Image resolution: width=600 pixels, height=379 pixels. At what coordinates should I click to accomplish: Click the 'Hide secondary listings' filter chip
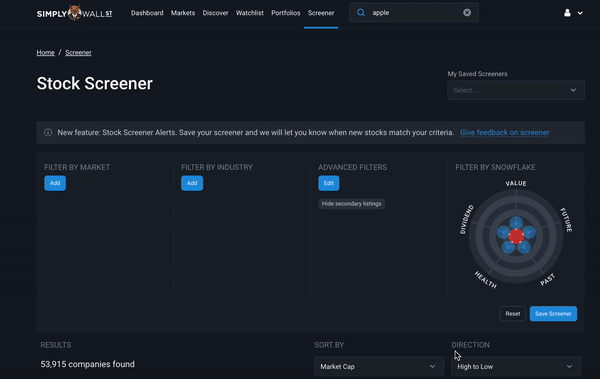coord(351,204)
